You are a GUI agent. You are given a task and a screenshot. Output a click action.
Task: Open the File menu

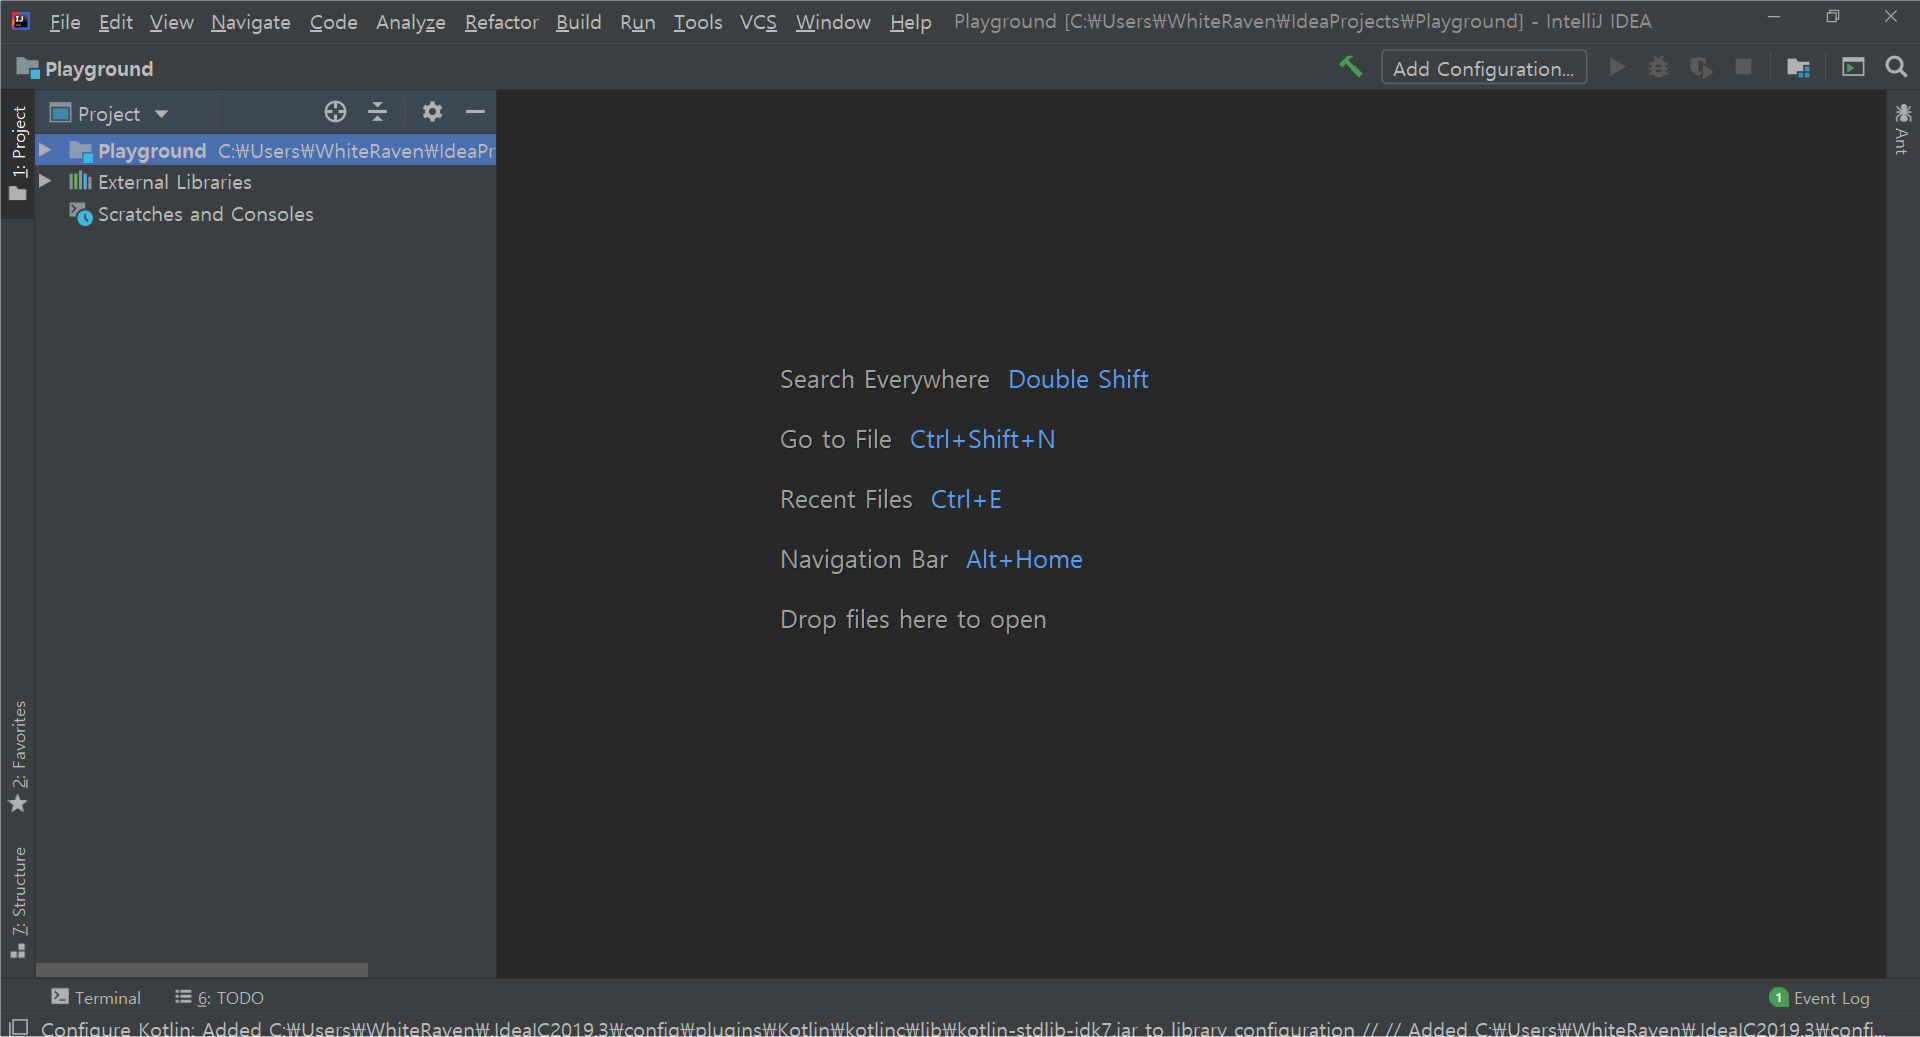tap(65, 21)
